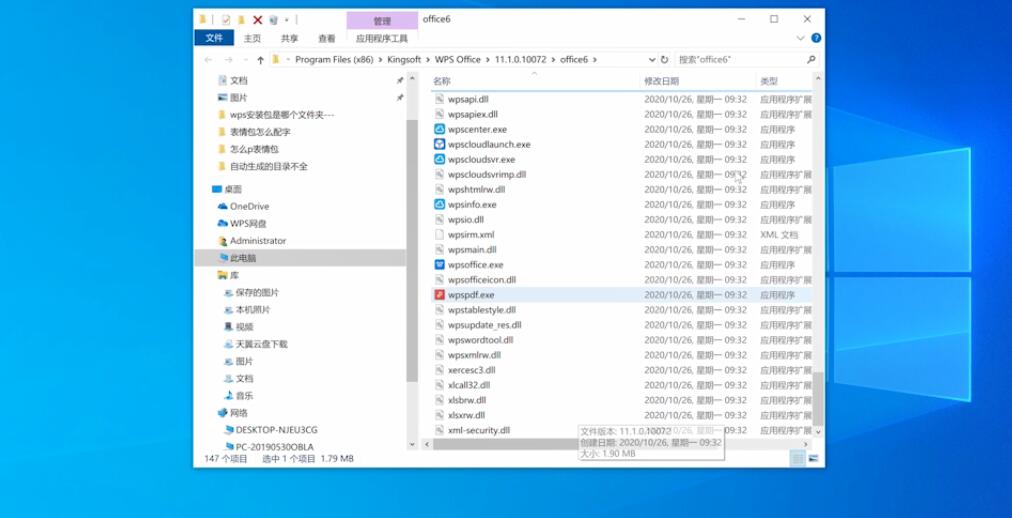Select wpscloudsvr.exe file icon

pyautogui.click(x=440, y=159)
